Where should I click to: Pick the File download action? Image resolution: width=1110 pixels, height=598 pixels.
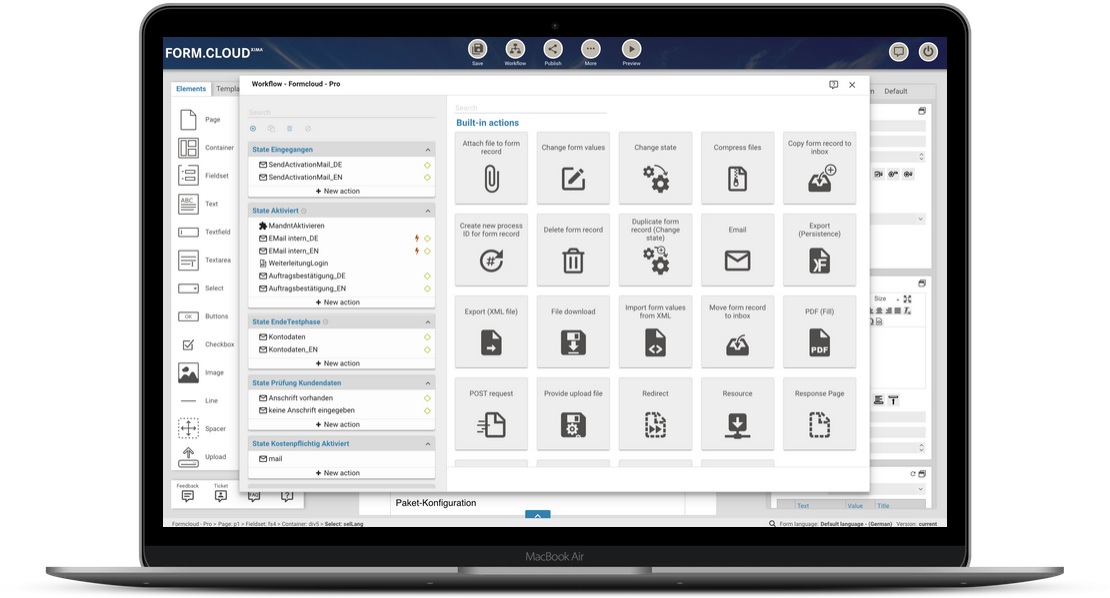573,332
